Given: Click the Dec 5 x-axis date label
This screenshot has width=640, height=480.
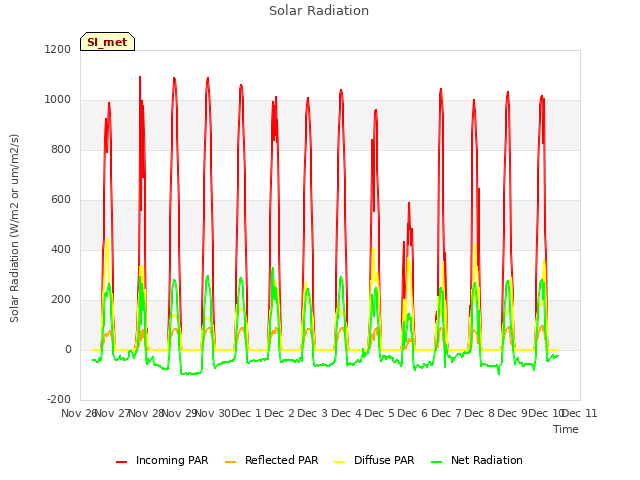Looking at the screenshot, I should 380,413.
